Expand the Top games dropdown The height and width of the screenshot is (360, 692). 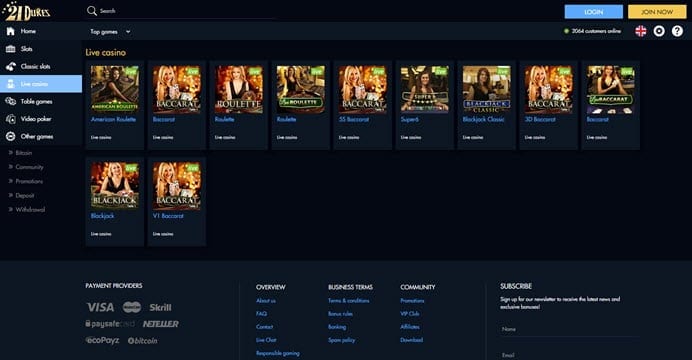click(110, 32)
